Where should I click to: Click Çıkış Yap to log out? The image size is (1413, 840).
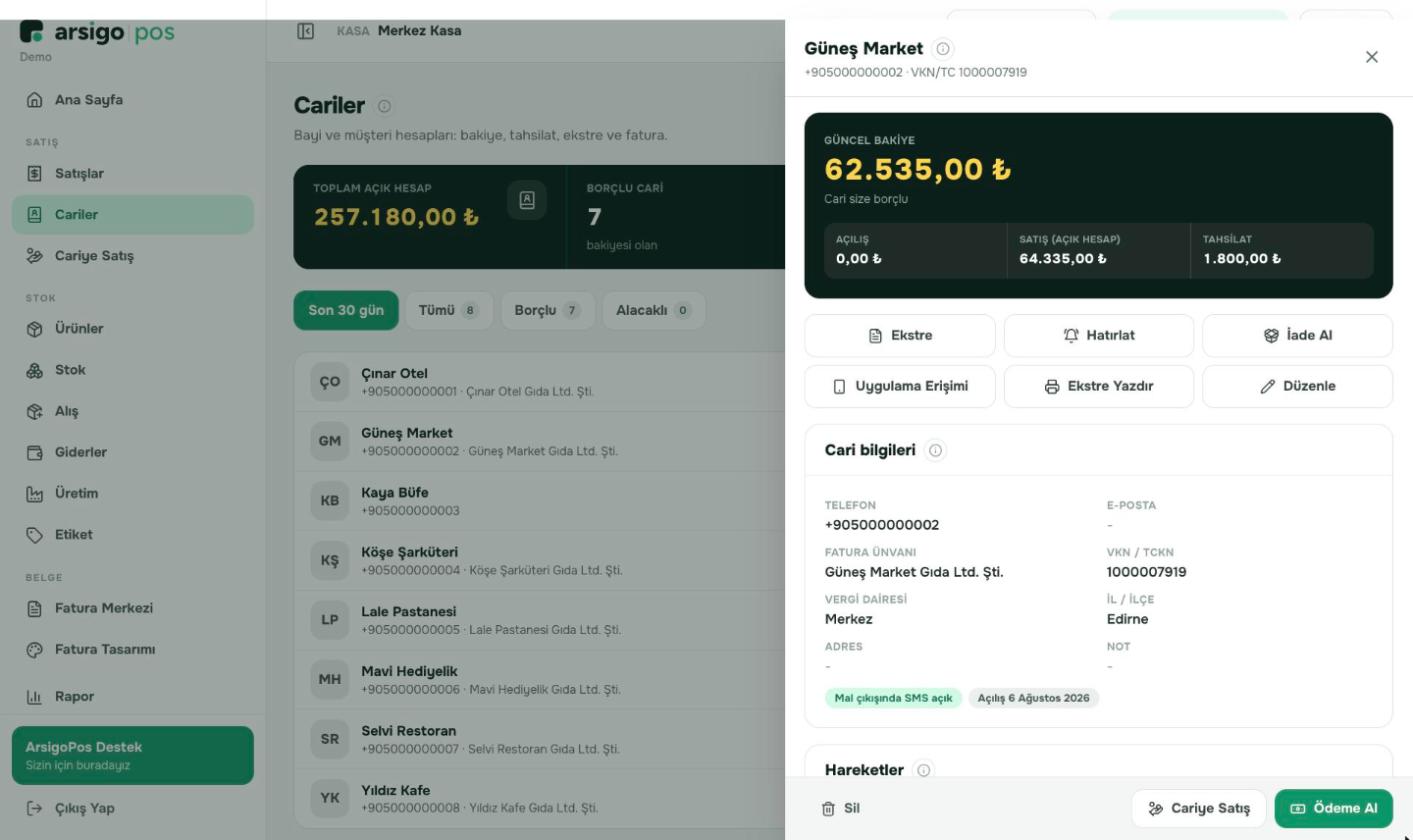click(133, 808)
